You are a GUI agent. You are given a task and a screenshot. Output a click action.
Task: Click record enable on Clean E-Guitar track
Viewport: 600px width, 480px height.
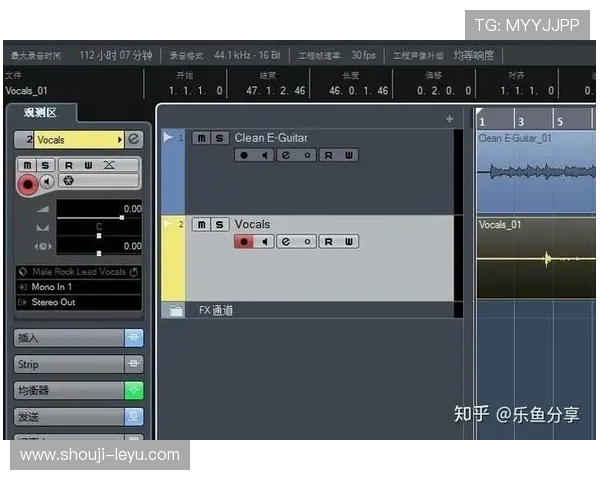[x=243, y=155]
